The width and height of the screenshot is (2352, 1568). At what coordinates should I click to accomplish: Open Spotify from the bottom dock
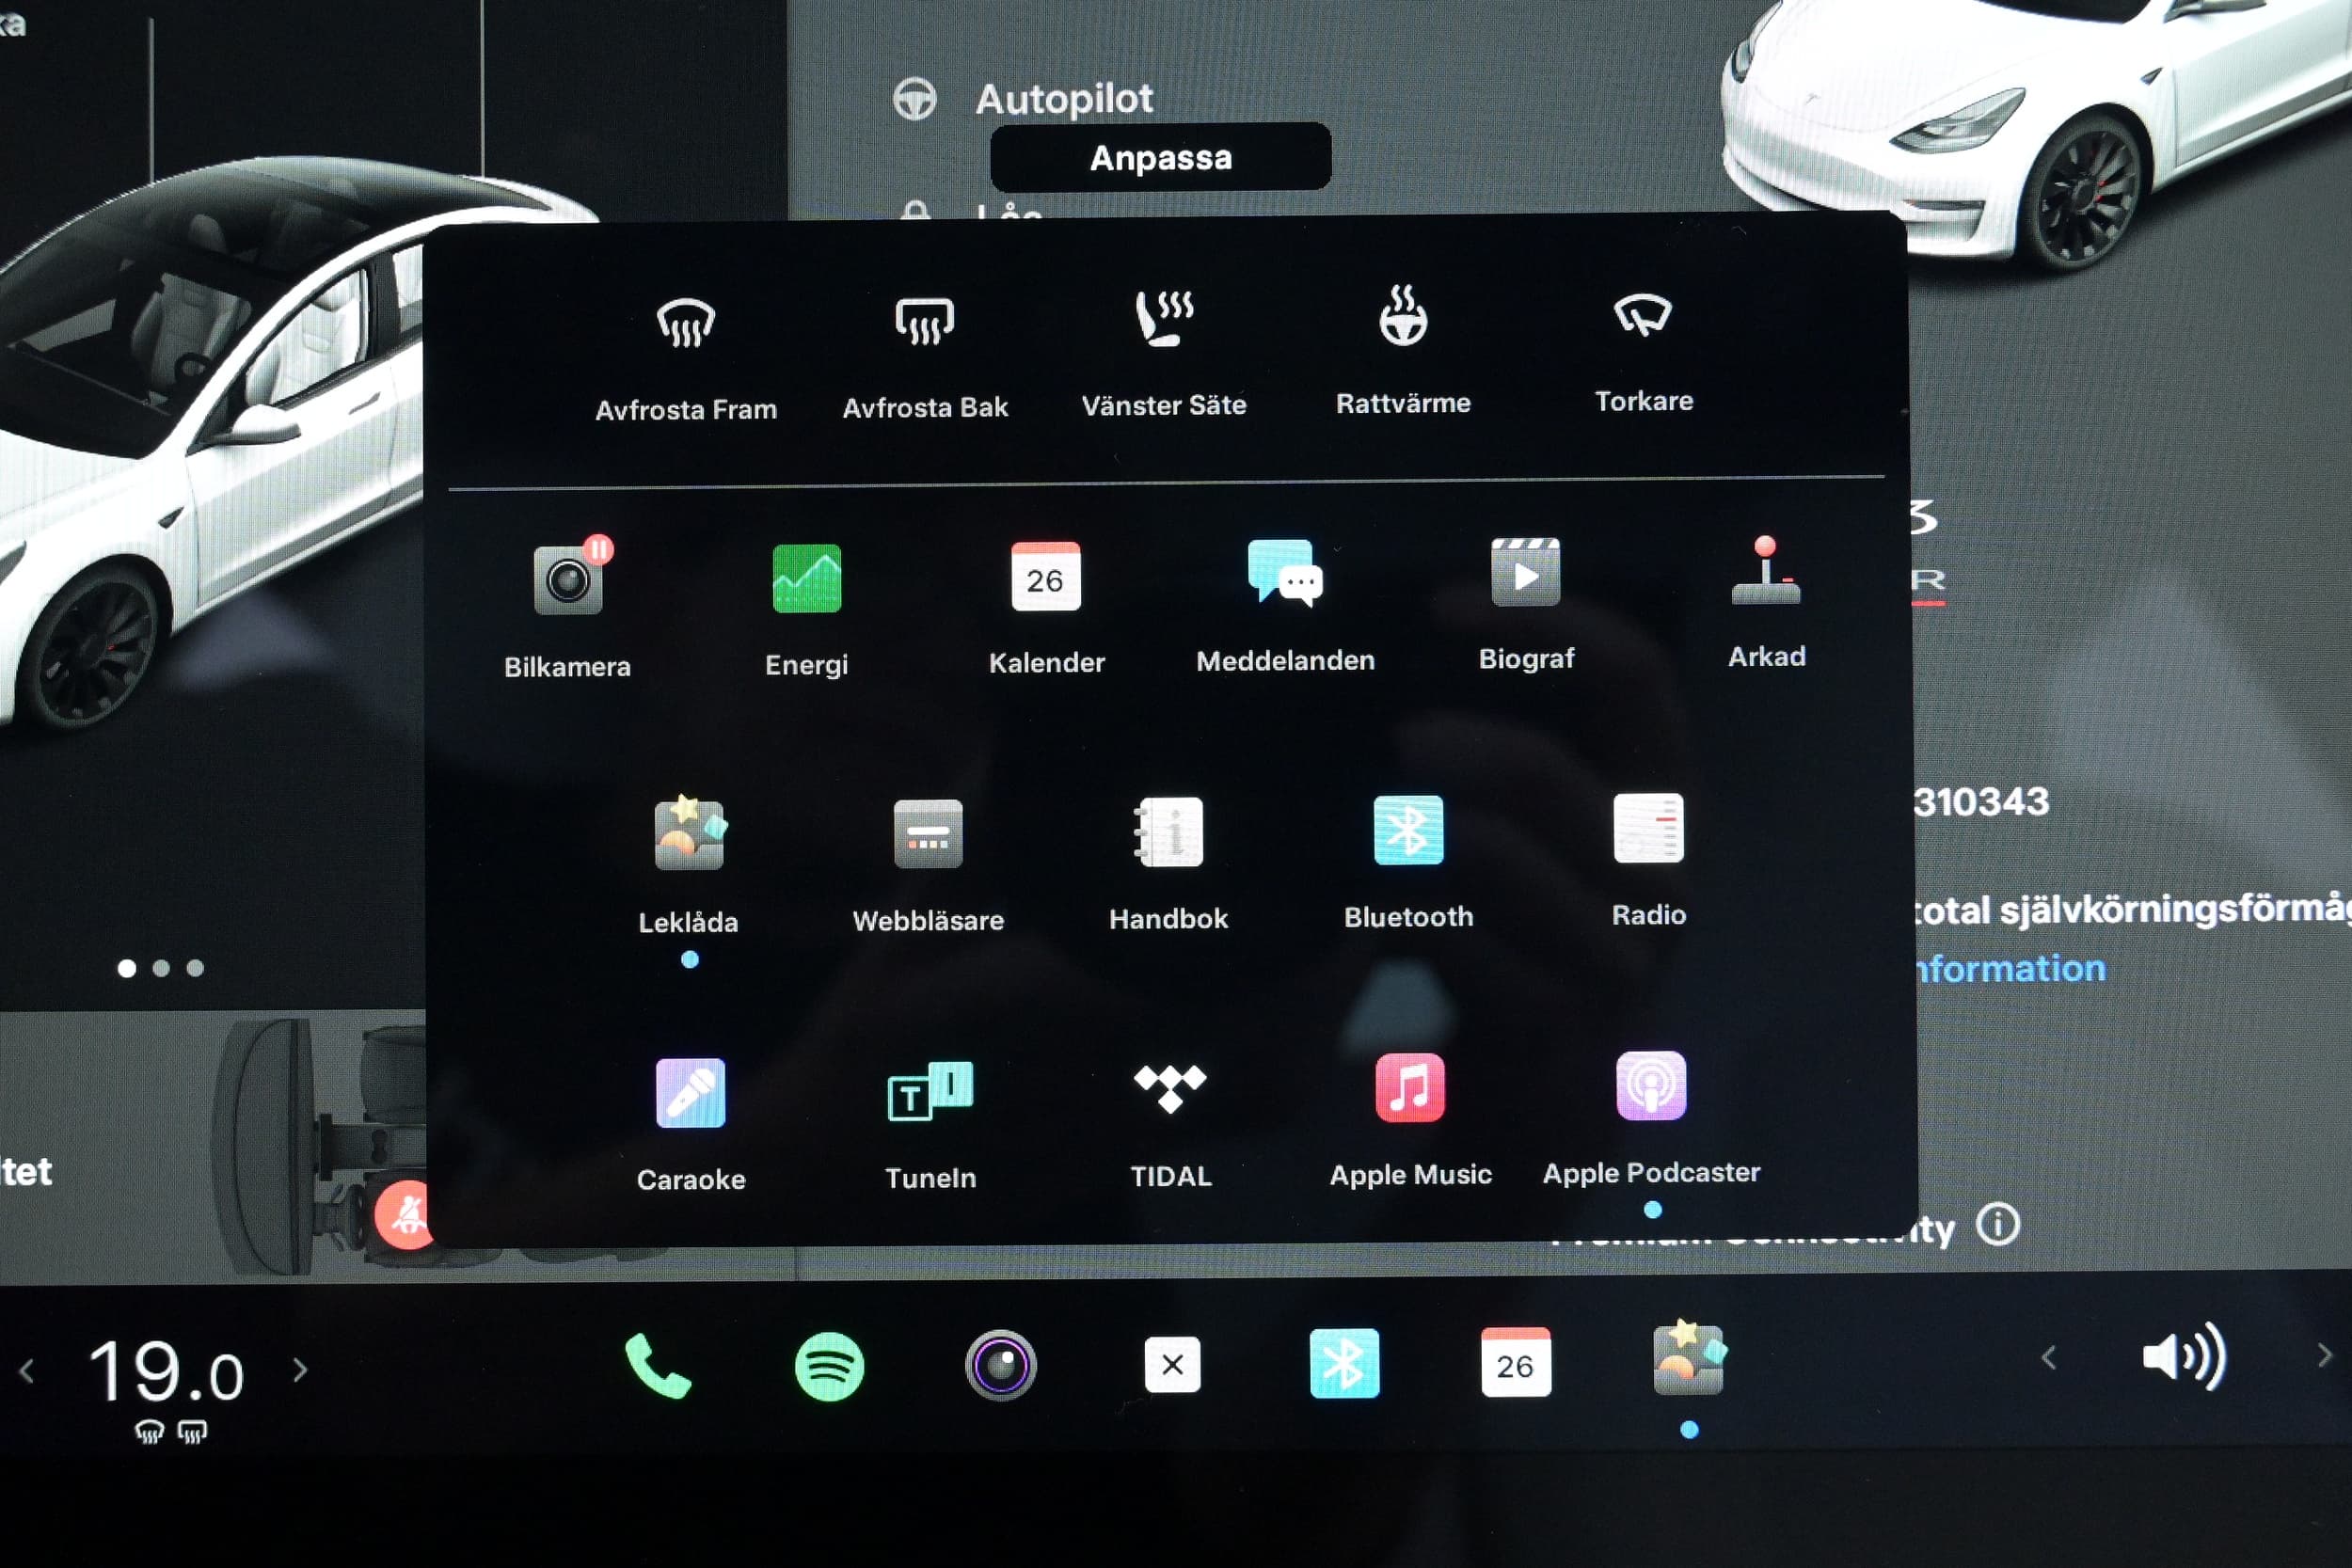[829, 1366]
